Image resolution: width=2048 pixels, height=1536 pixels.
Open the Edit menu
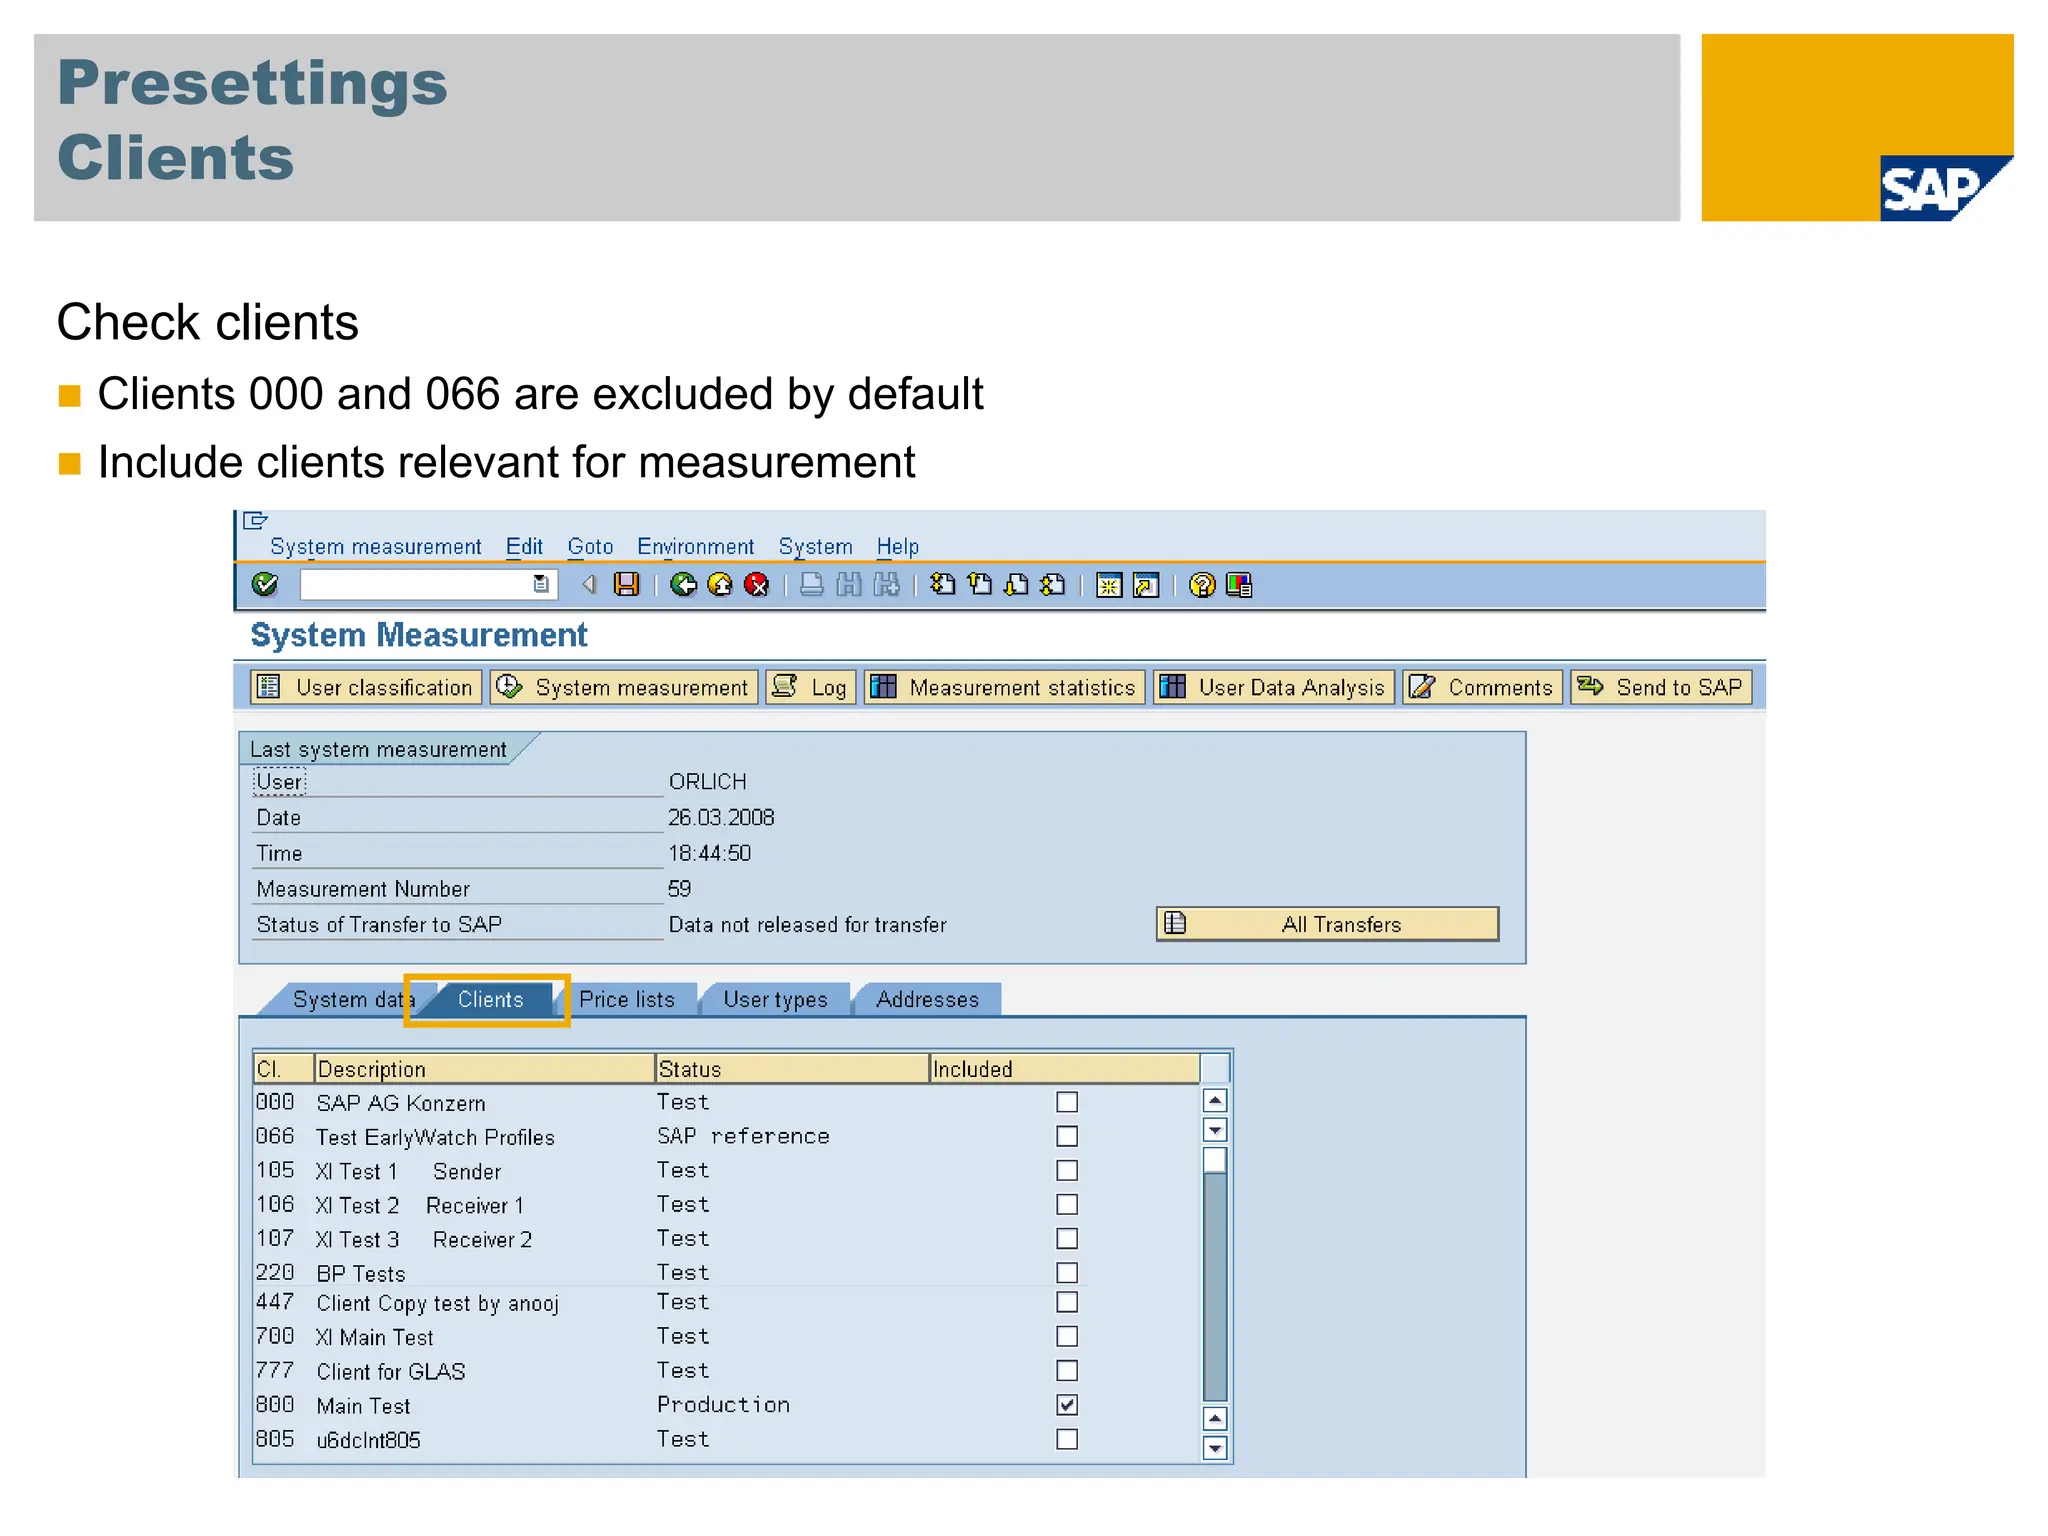pyautogui.click(x=524, y=546)
